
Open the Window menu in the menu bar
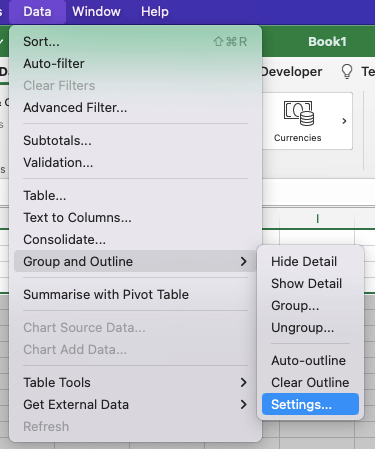(96, 12)
